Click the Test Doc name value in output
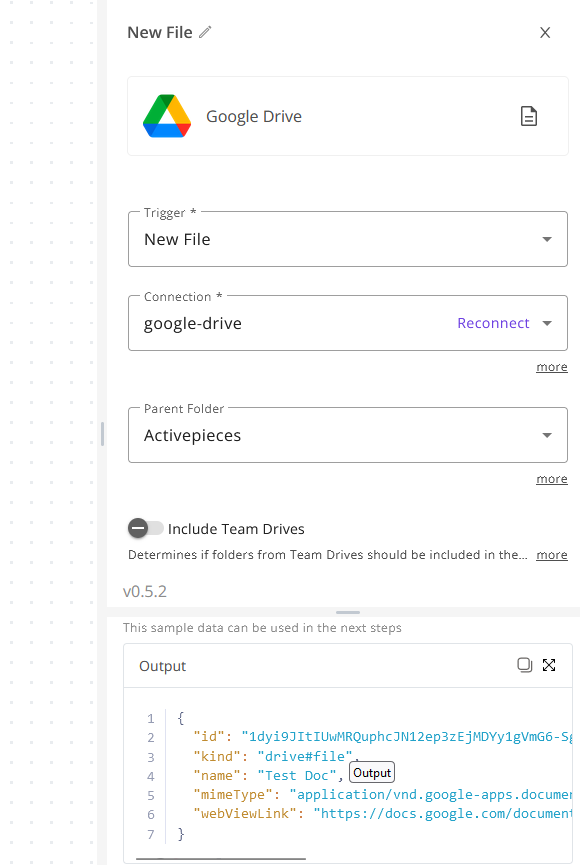580x865 pixels. tap(297, 776)
